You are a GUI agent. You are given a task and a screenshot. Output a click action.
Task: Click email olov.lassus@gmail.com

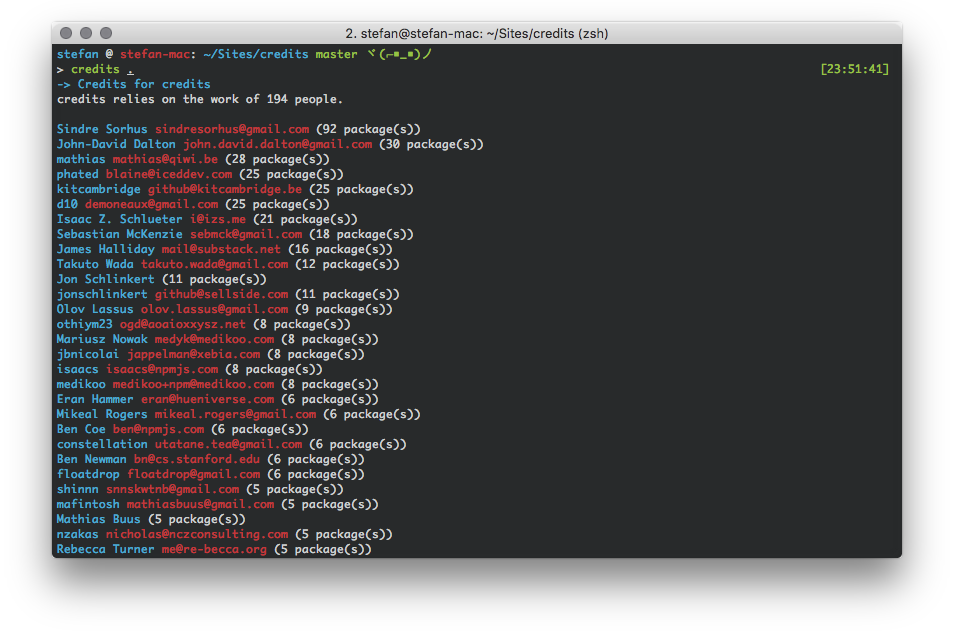[x=214, y=309]
